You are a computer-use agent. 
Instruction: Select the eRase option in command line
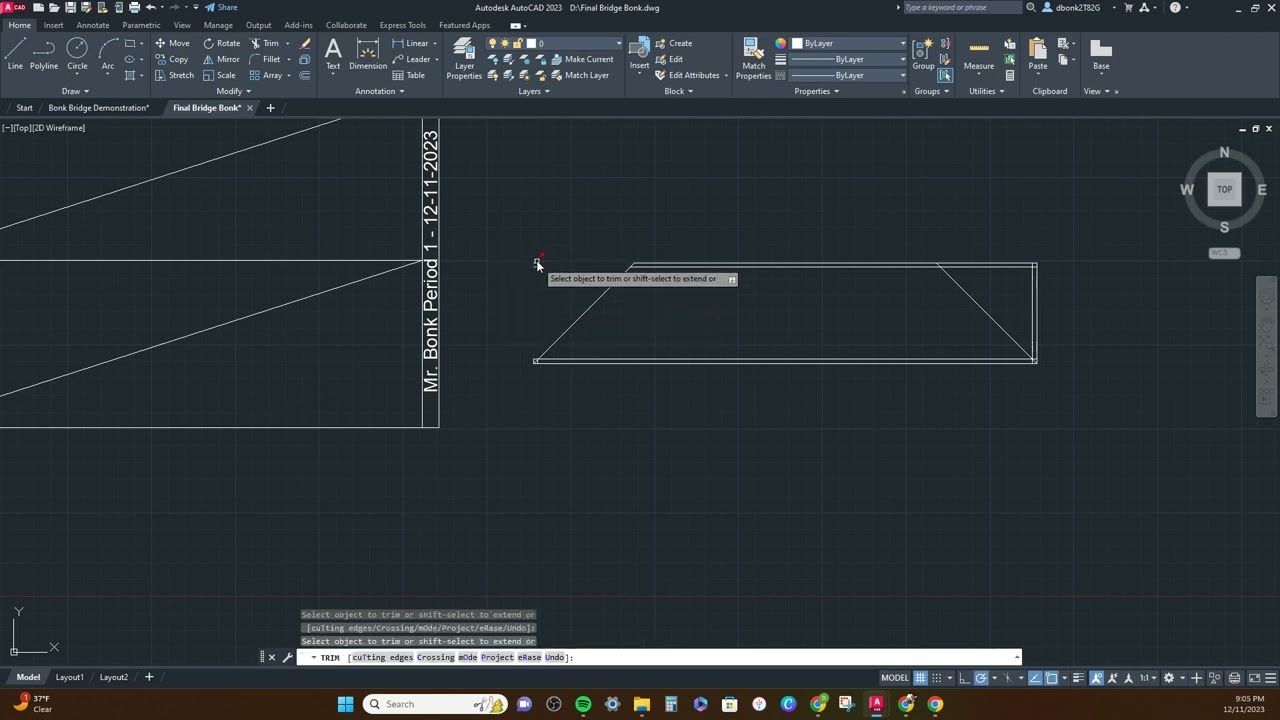[x=528, y=657]
